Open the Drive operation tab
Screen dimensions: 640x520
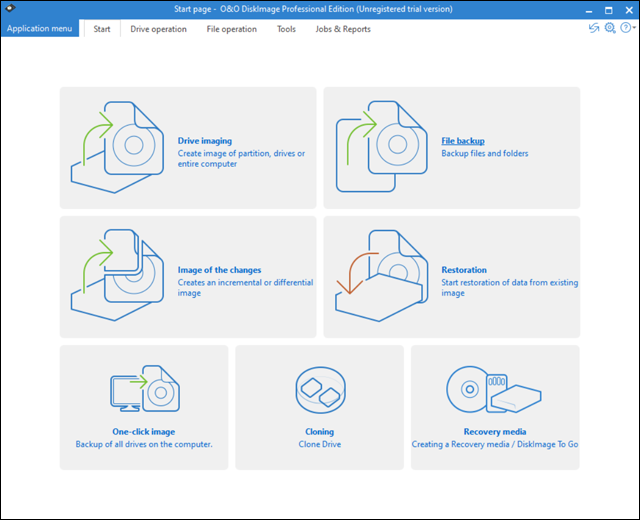tap(158, 29)
